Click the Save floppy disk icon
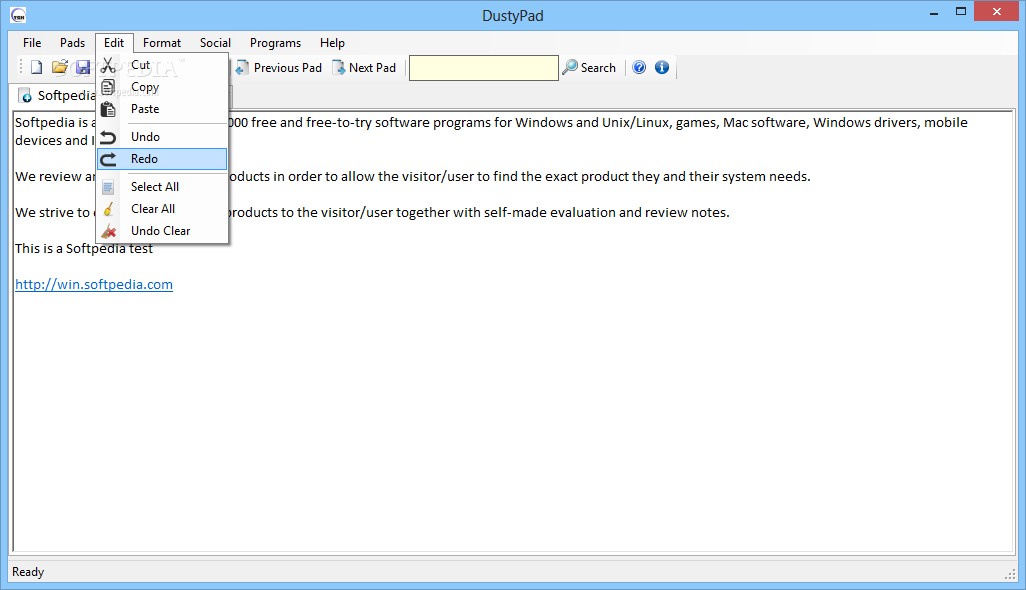 [82, 67]
